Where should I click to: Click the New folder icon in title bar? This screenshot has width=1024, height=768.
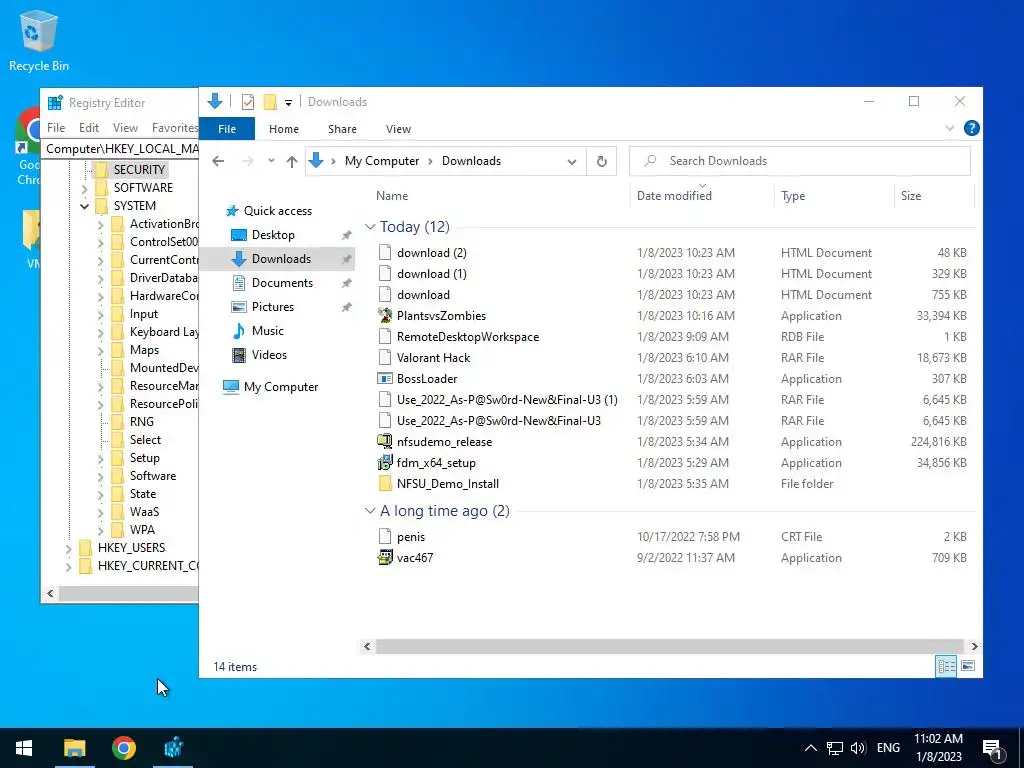[x=270, y=102]
